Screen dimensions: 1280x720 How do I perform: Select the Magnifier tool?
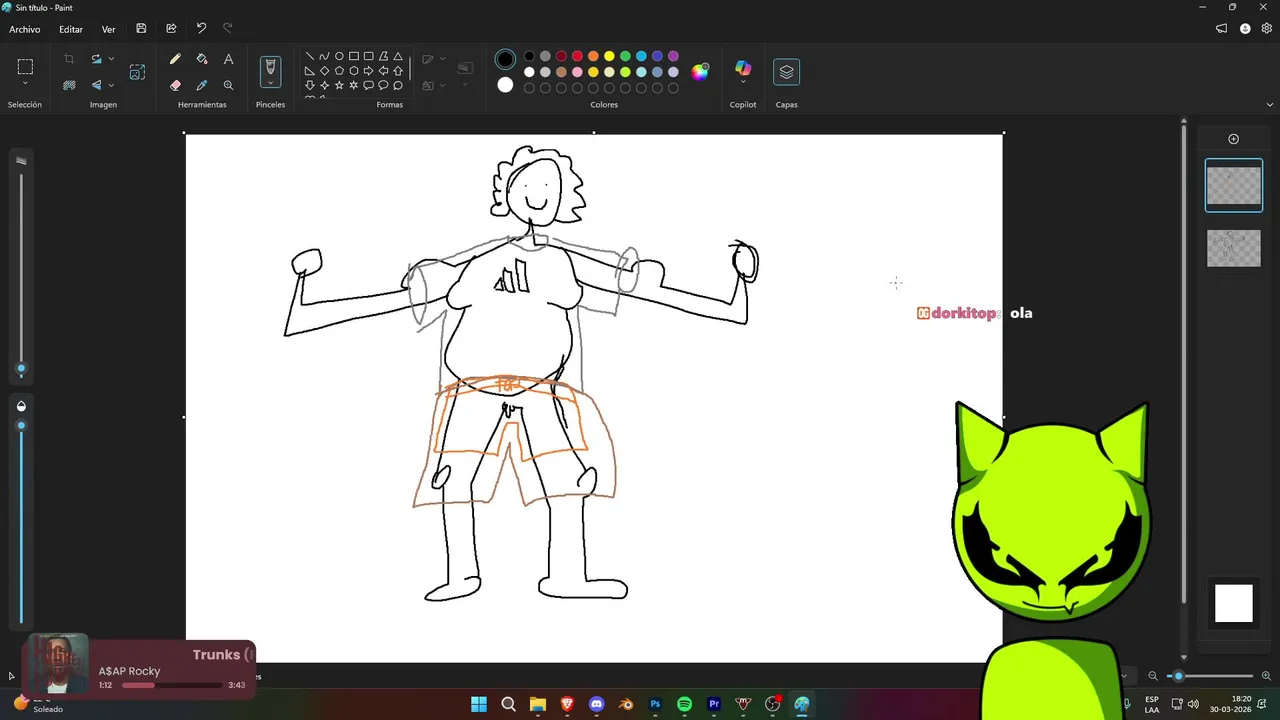pyautogui.click(x=228, y=85)
